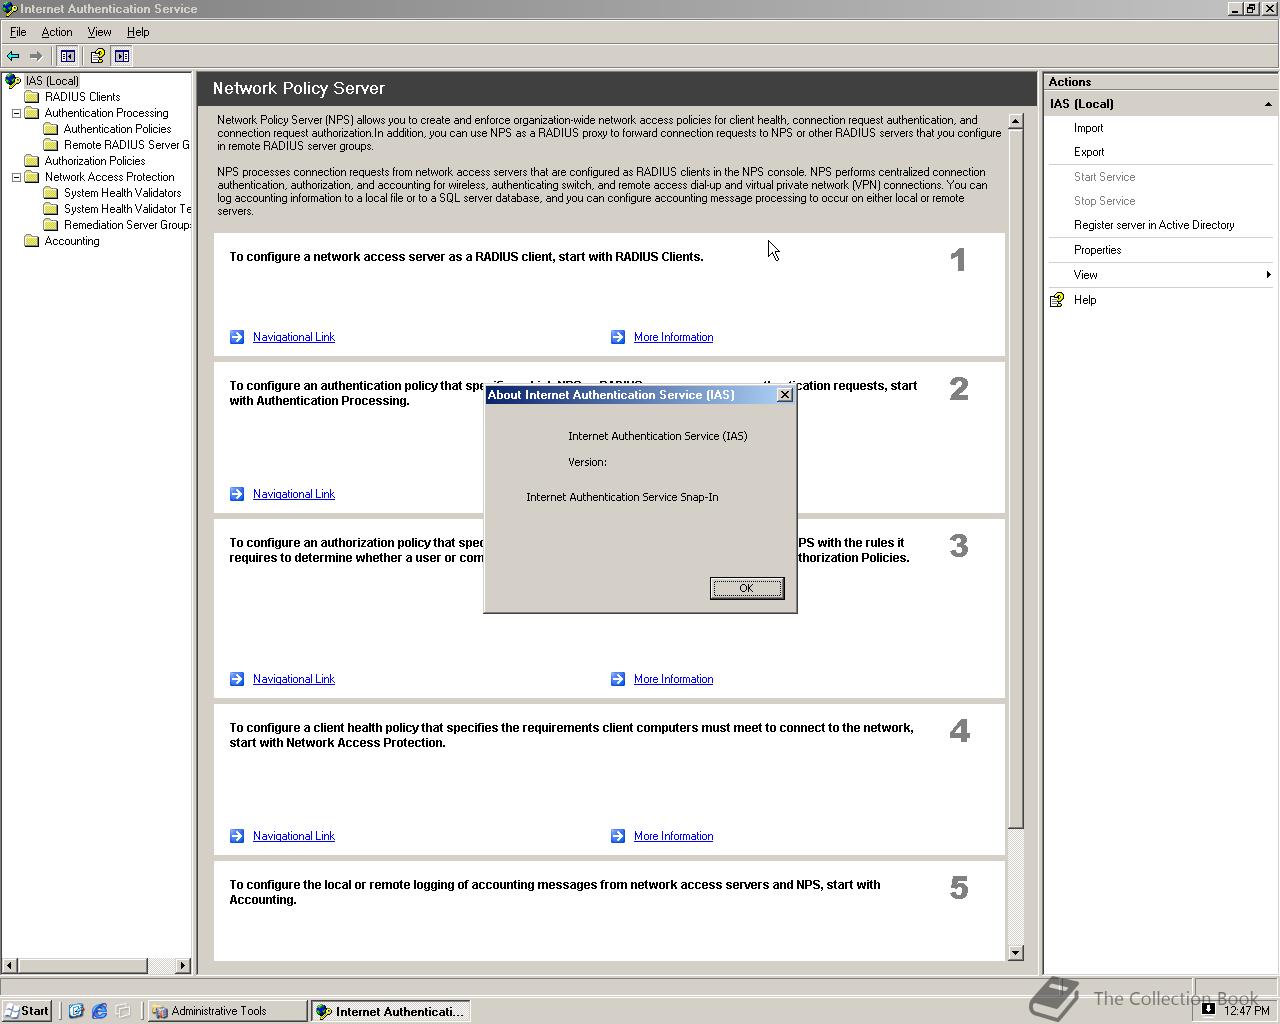Click the system tray notification icon
The height and width of the screenshot is (1024, 1280).
[x=1208, y=1009]
